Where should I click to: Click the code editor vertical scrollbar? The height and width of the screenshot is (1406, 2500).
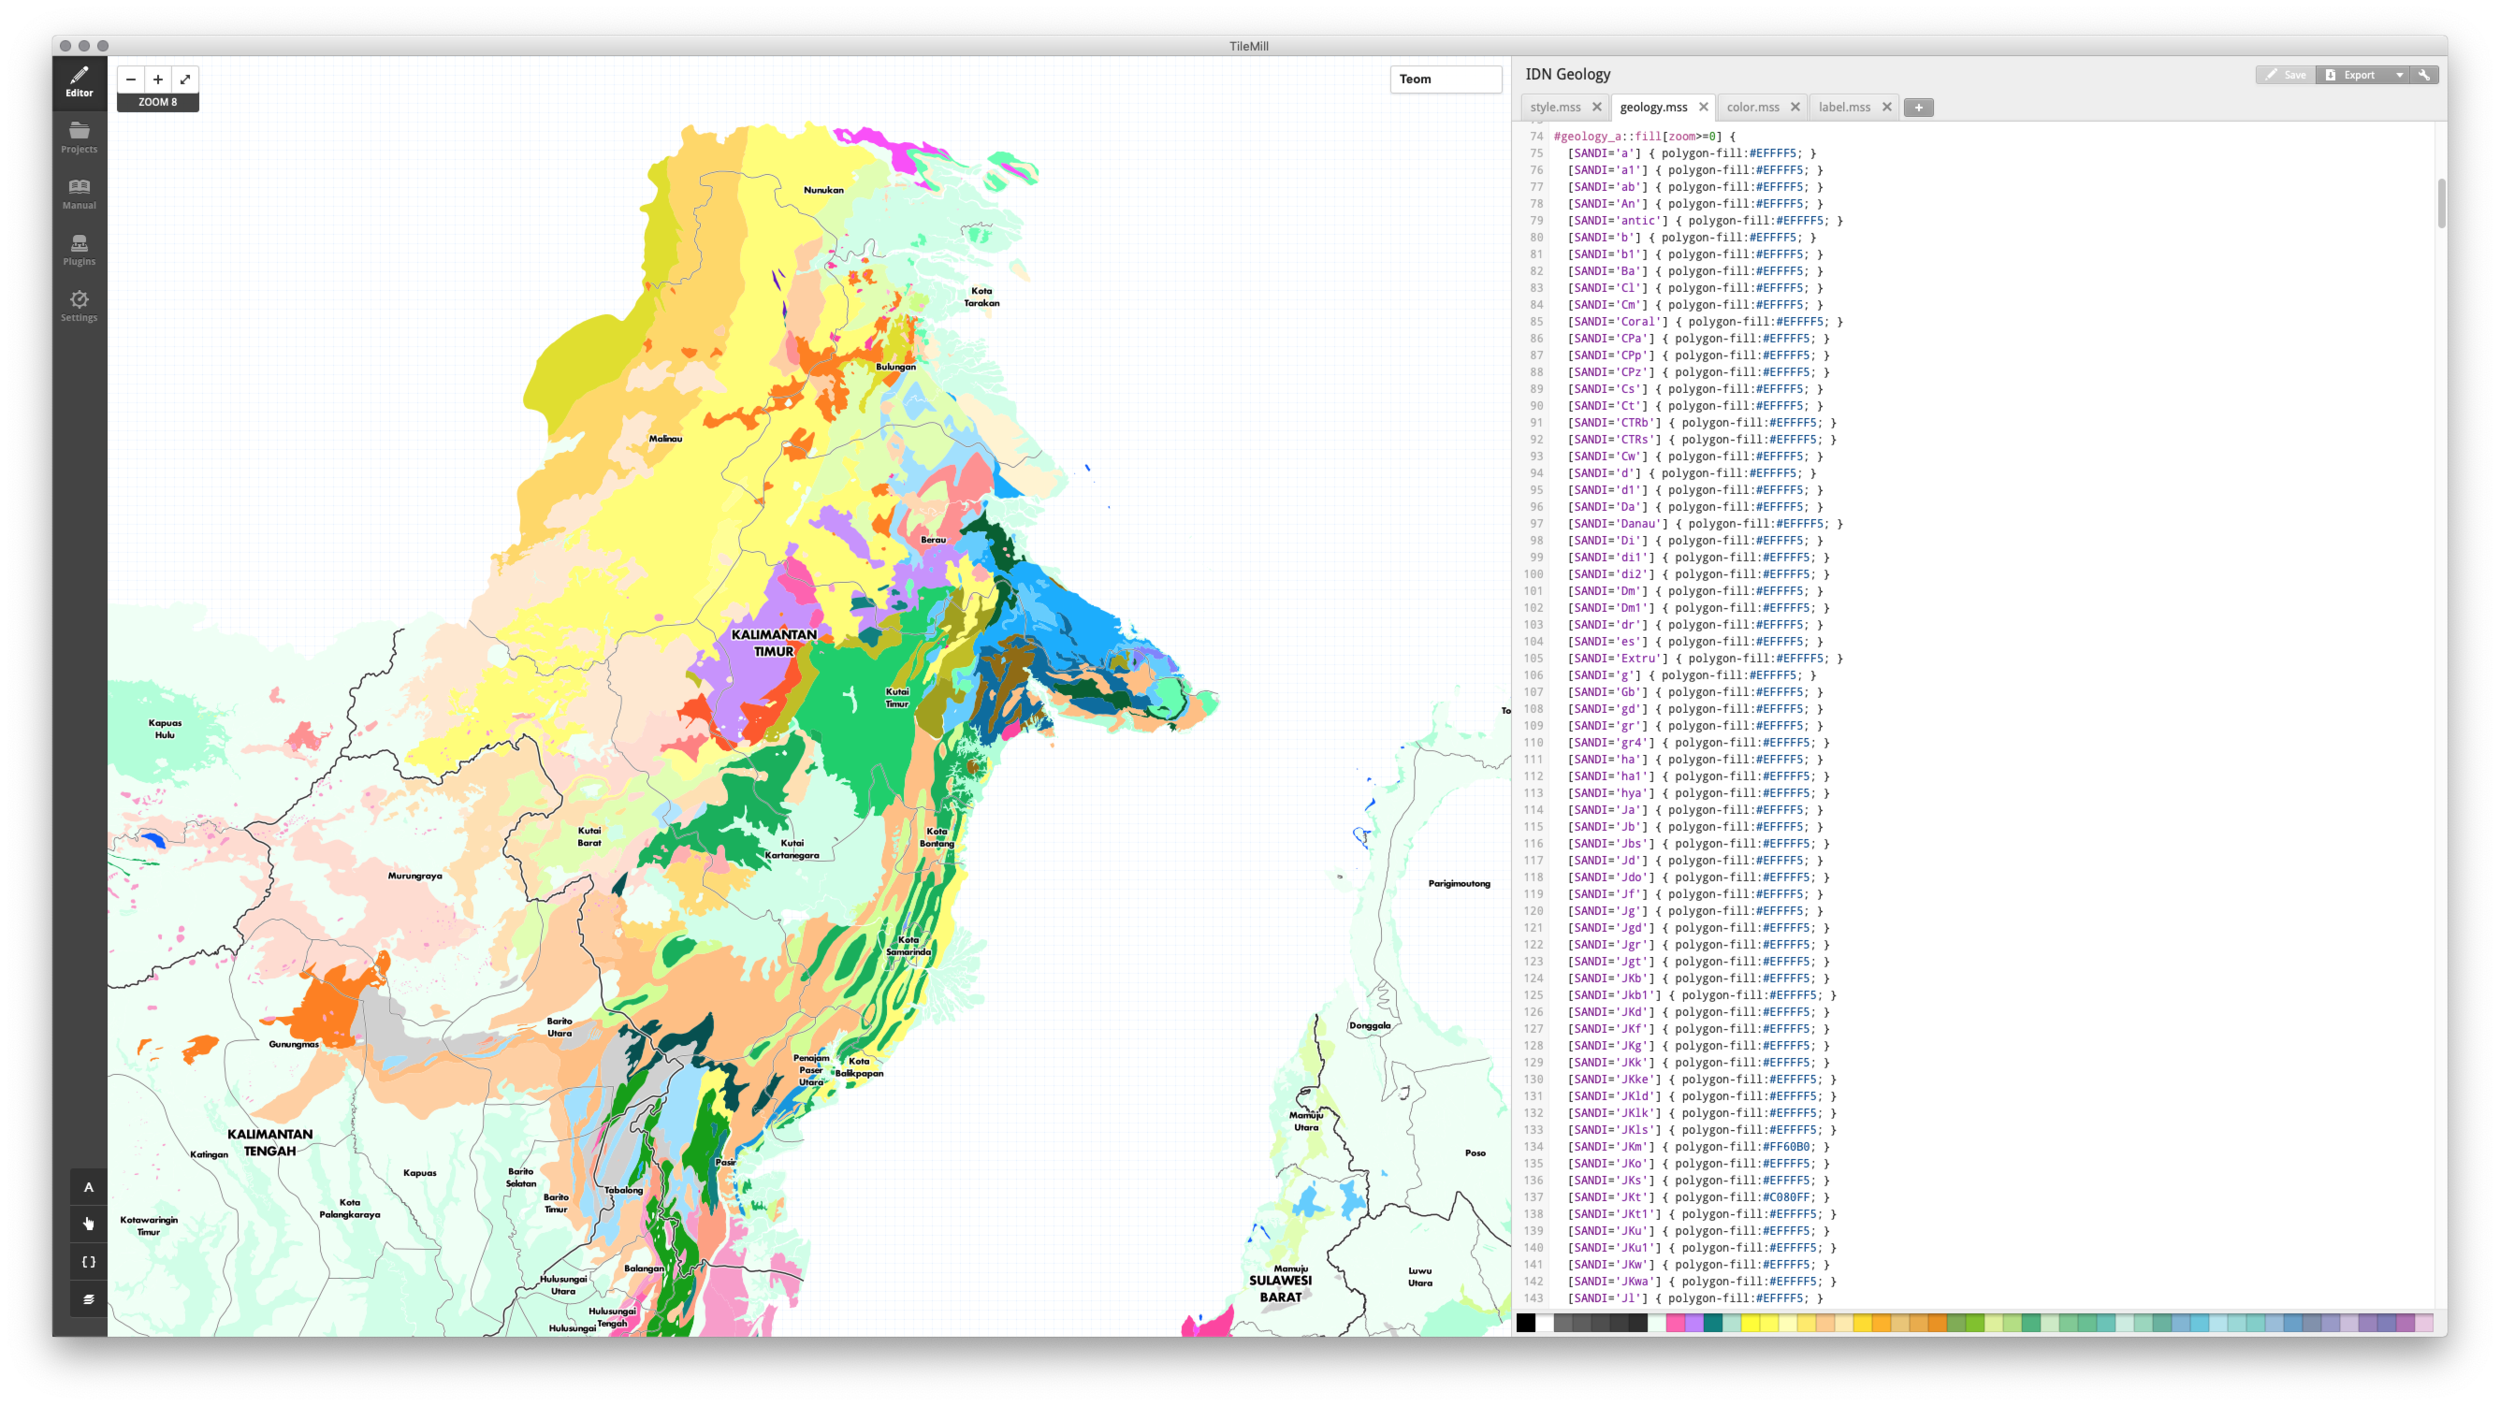pos(2441,203)
